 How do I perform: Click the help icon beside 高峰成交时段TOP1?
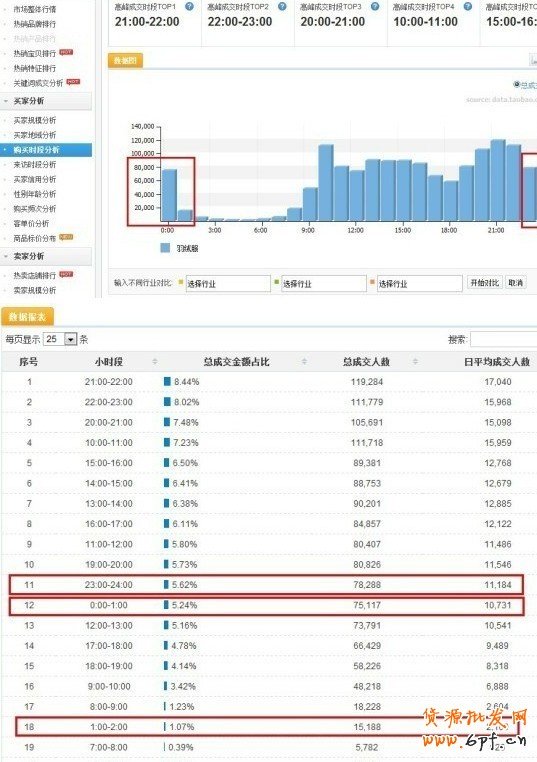pyautogui.click(x=190, y=6)
